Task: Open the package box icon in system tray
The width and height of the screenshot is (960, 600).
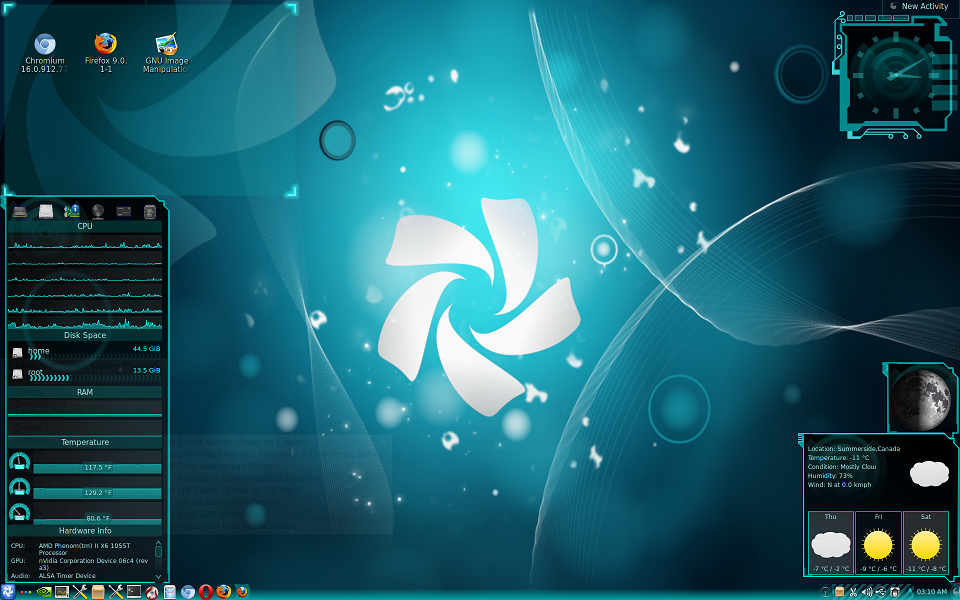Action: tap(839, 592)
